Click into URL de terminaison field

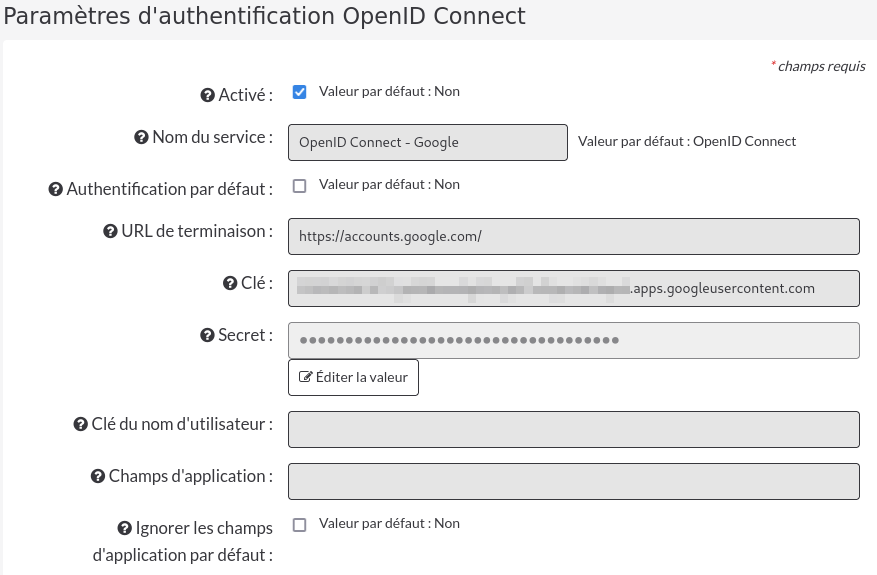(x=574, y=237)
